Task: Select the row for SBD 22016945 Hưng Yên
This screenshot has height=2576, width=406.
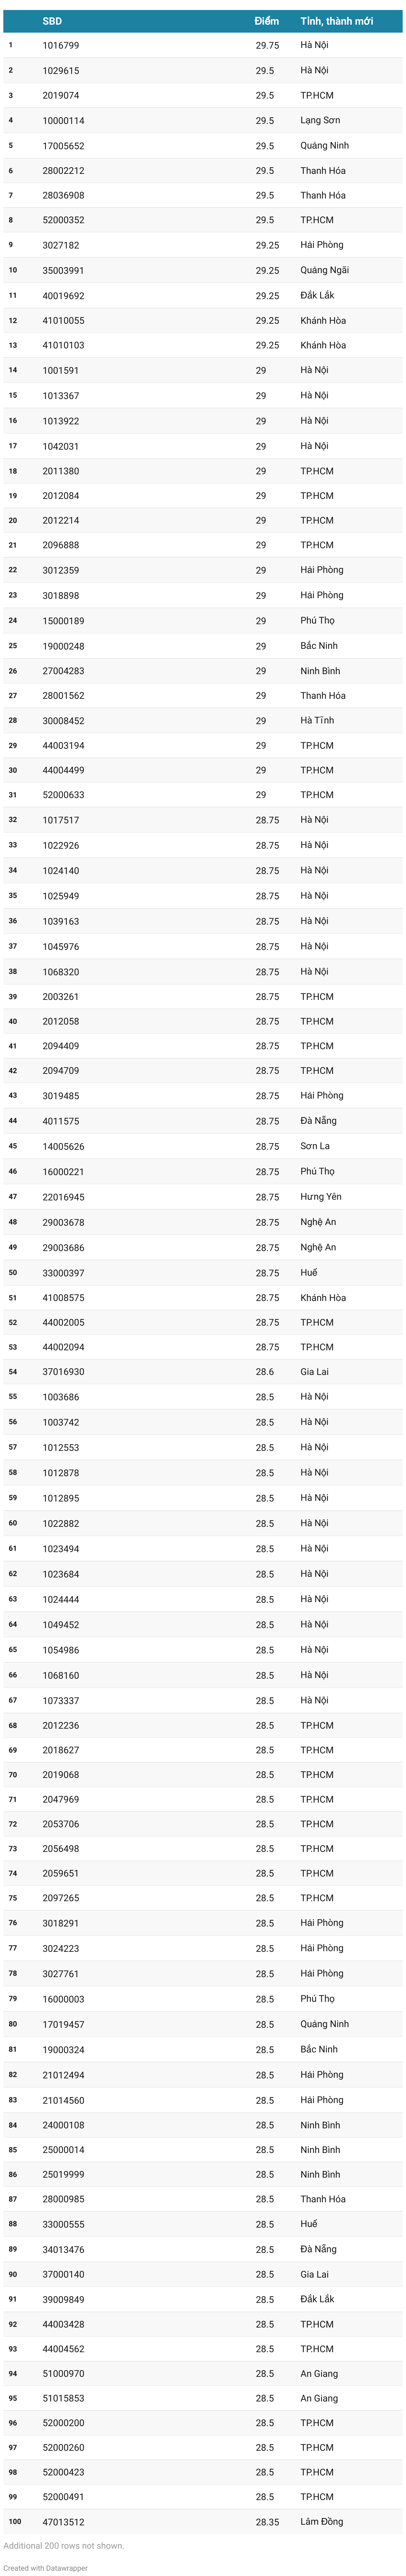Action: 203,1196
